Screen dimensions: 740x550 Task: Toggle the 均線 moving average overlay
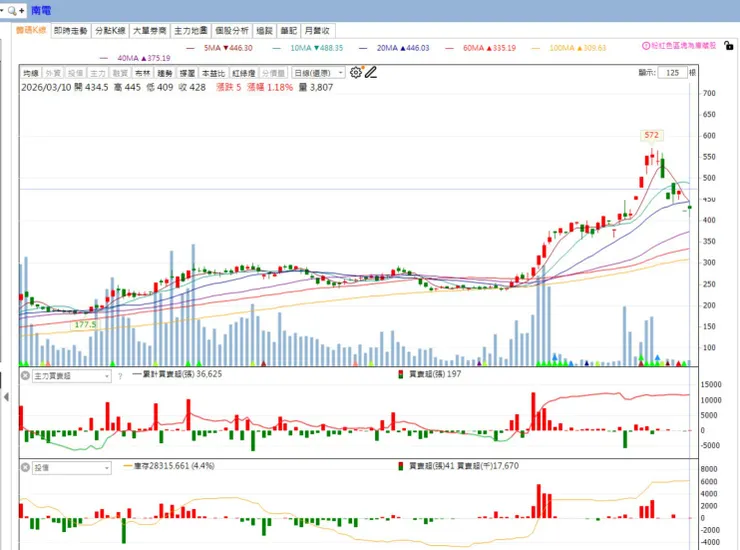pos(31,73)
